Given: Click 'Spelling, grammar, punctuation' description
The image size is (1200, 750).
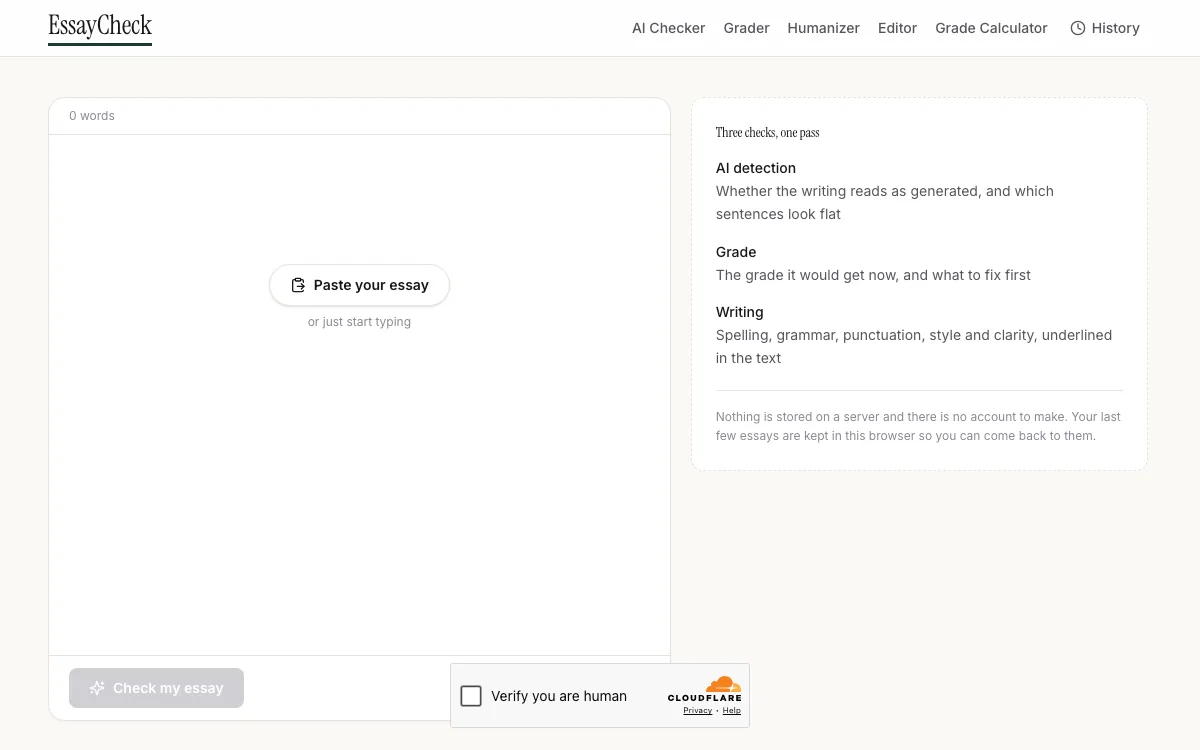Looking at the screenshot, I should [914, 346].
